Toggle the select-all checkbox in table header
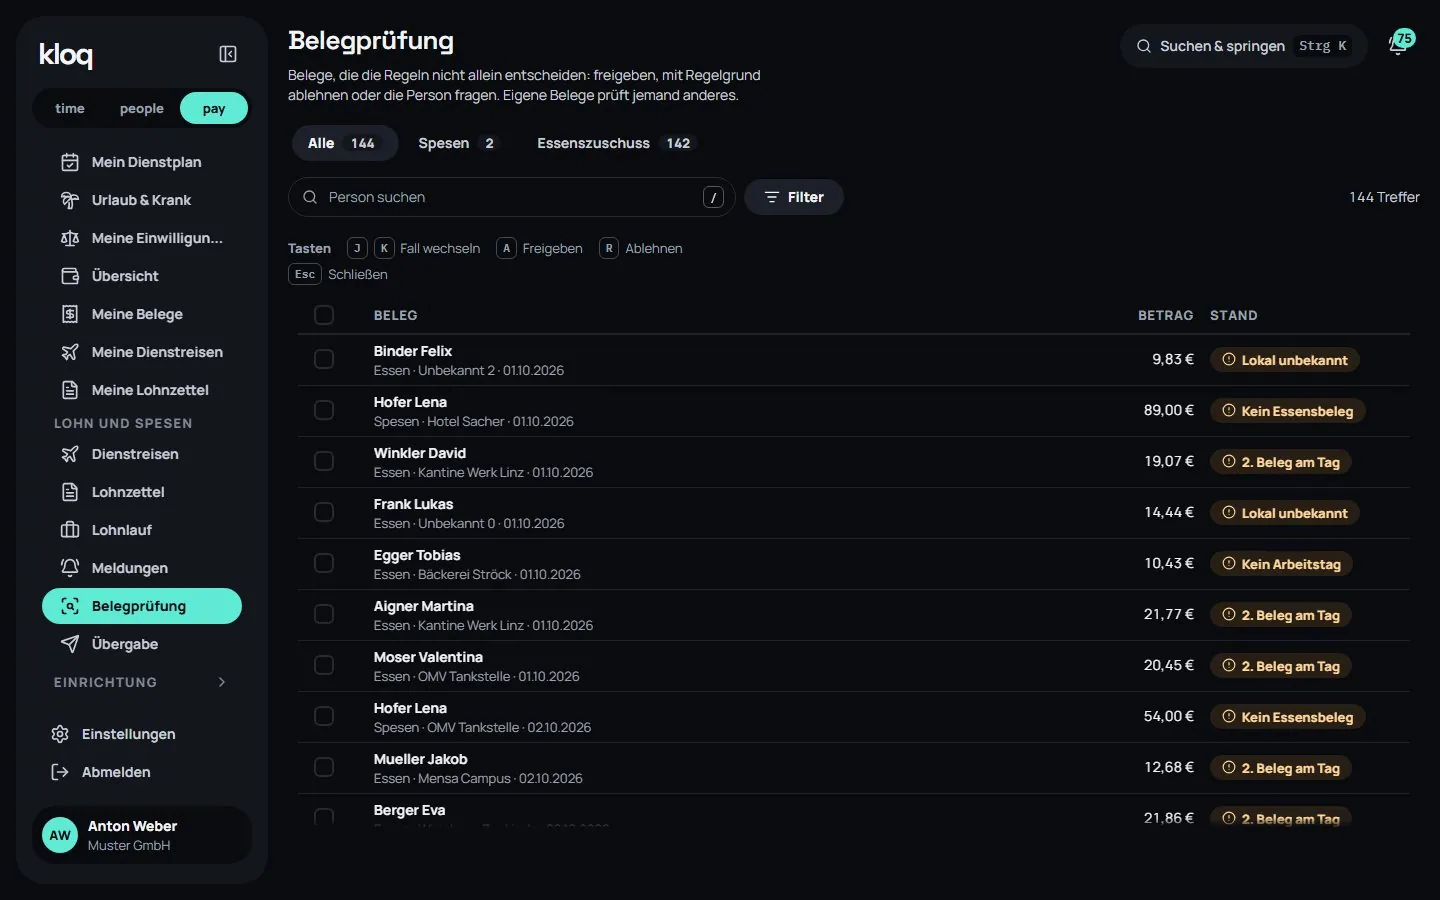1440x900 pixels. [324, 315]
